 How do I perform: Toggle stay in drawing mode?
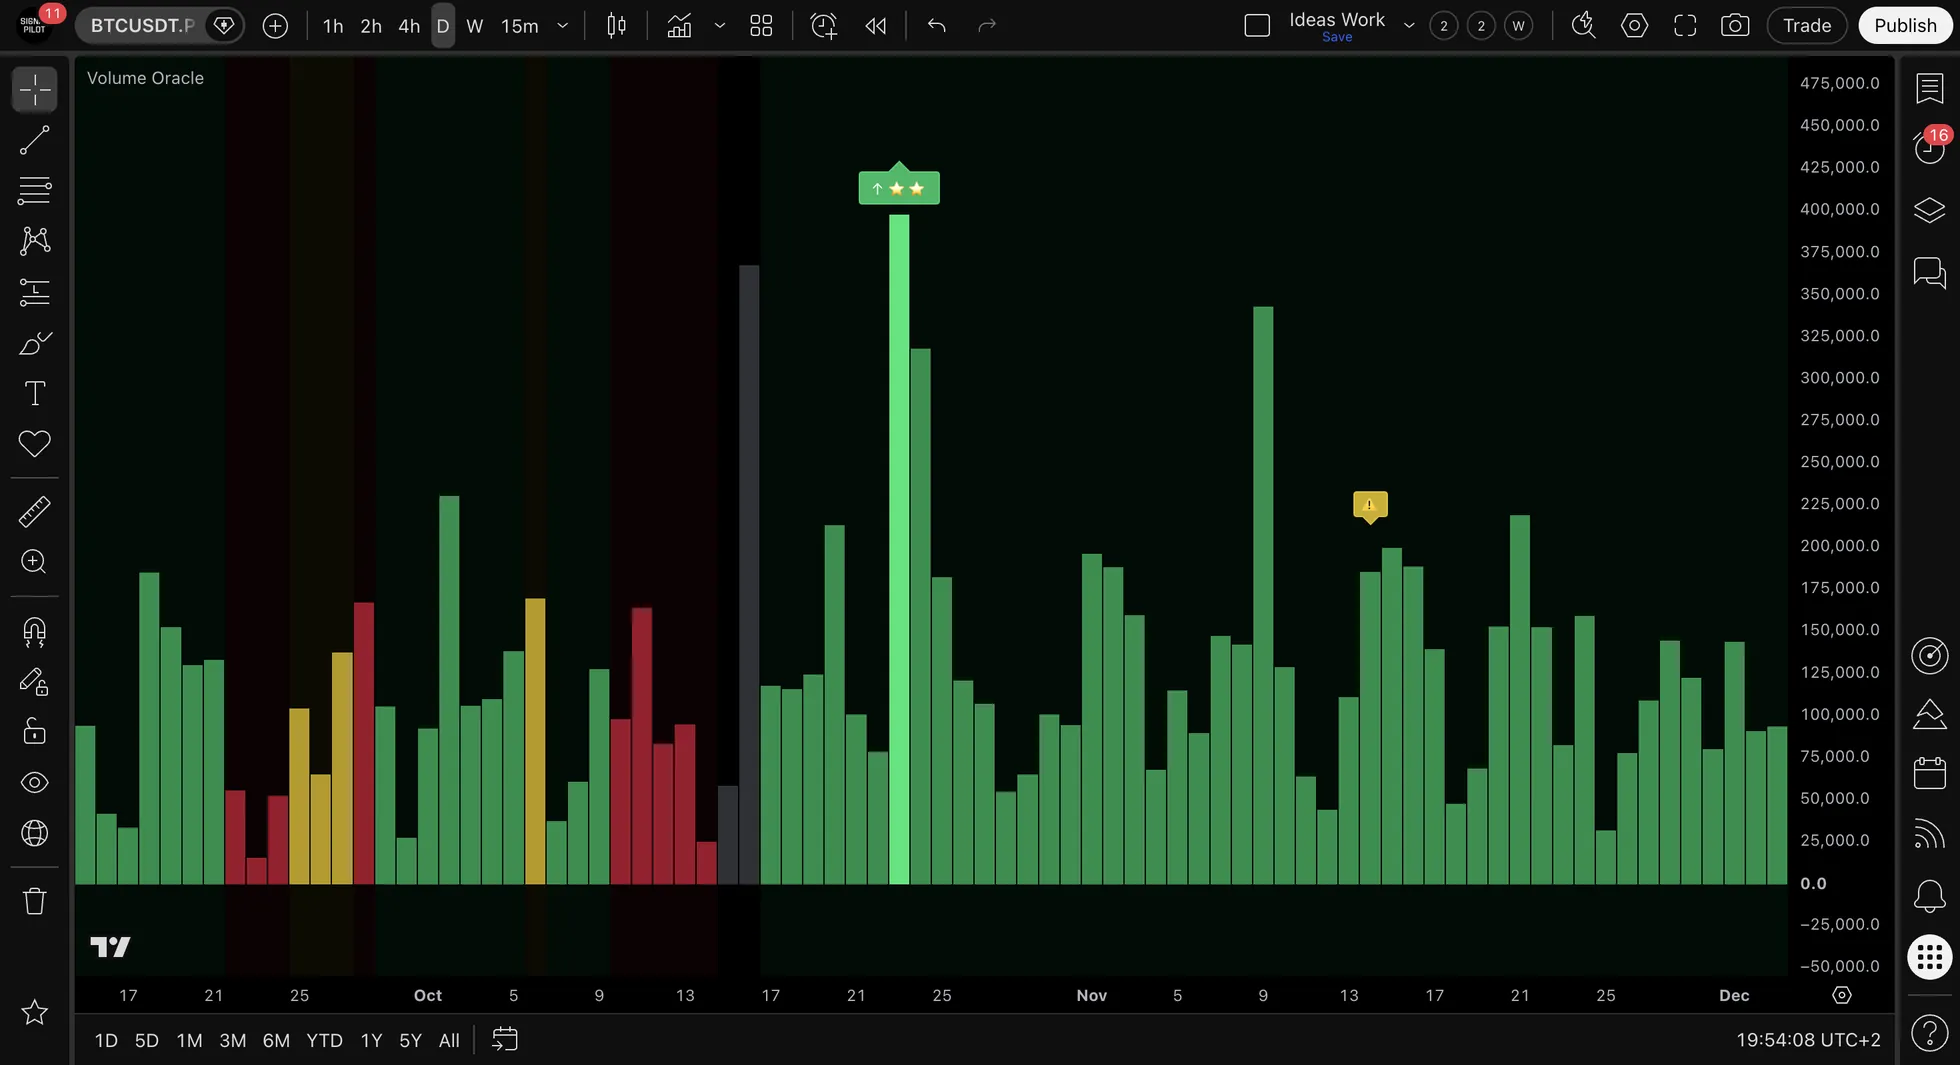34,682
